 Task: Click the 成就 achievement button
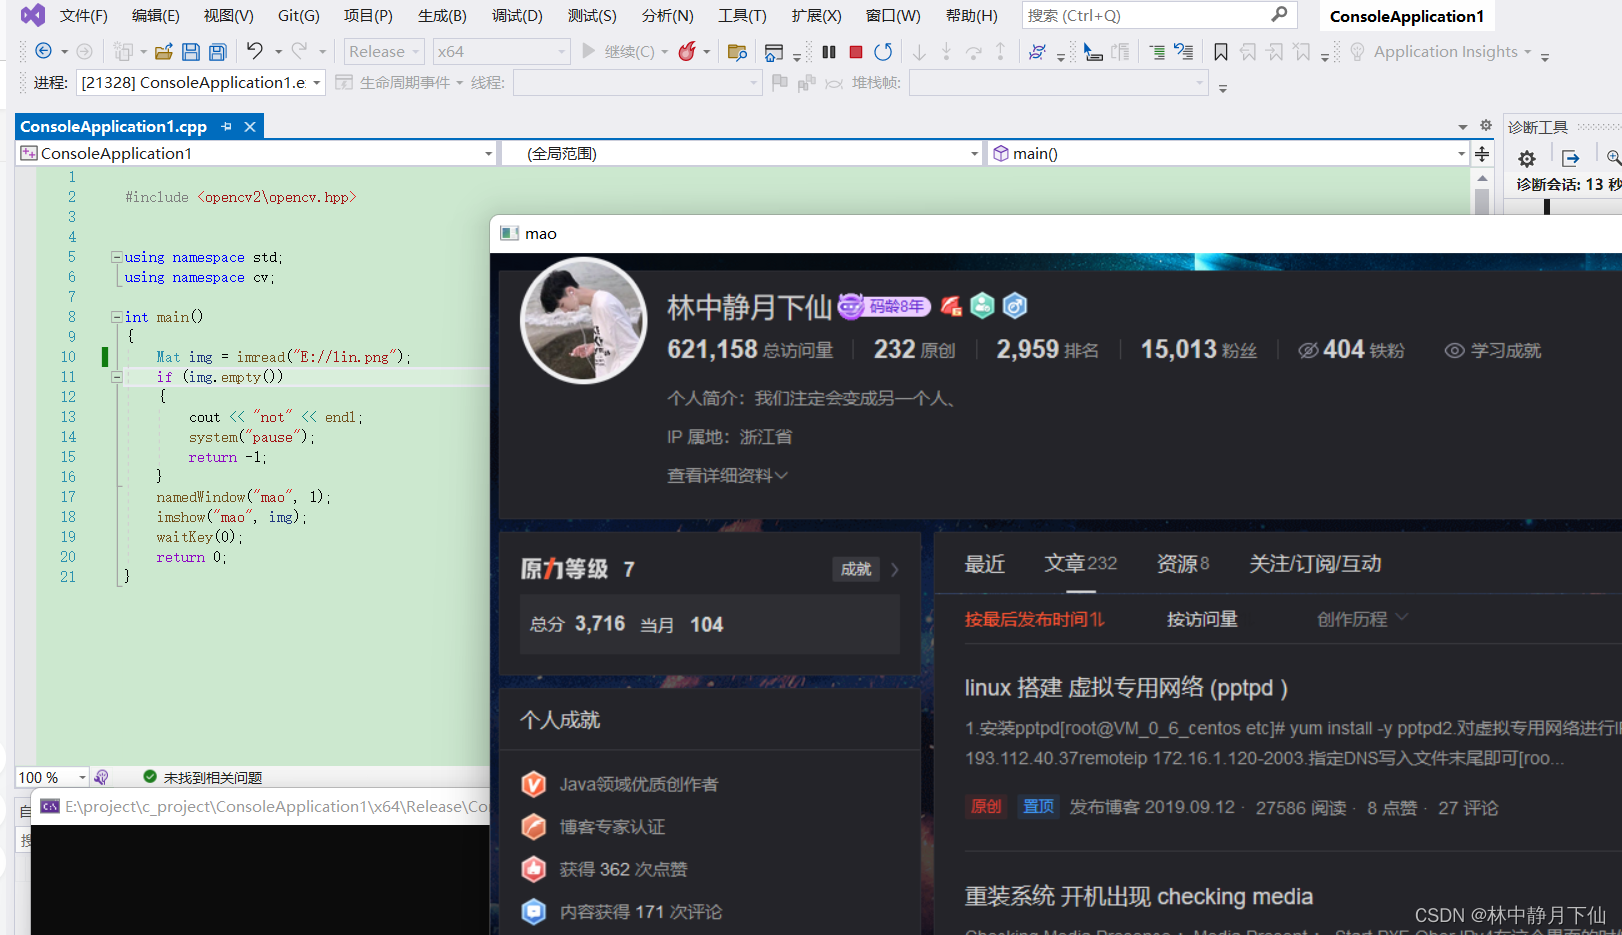[856, 569]
